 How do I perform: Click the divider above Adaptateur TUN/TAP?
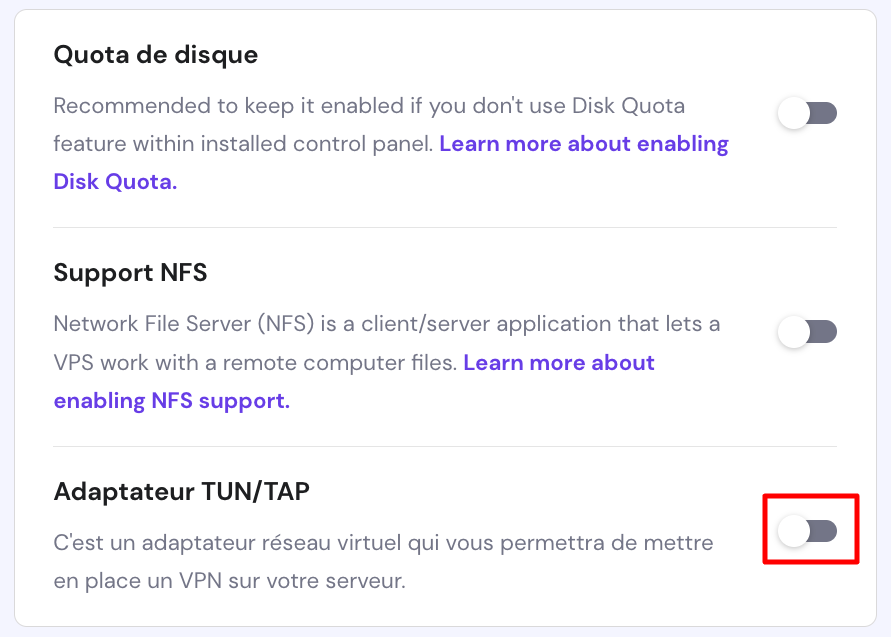click(445, 446)
